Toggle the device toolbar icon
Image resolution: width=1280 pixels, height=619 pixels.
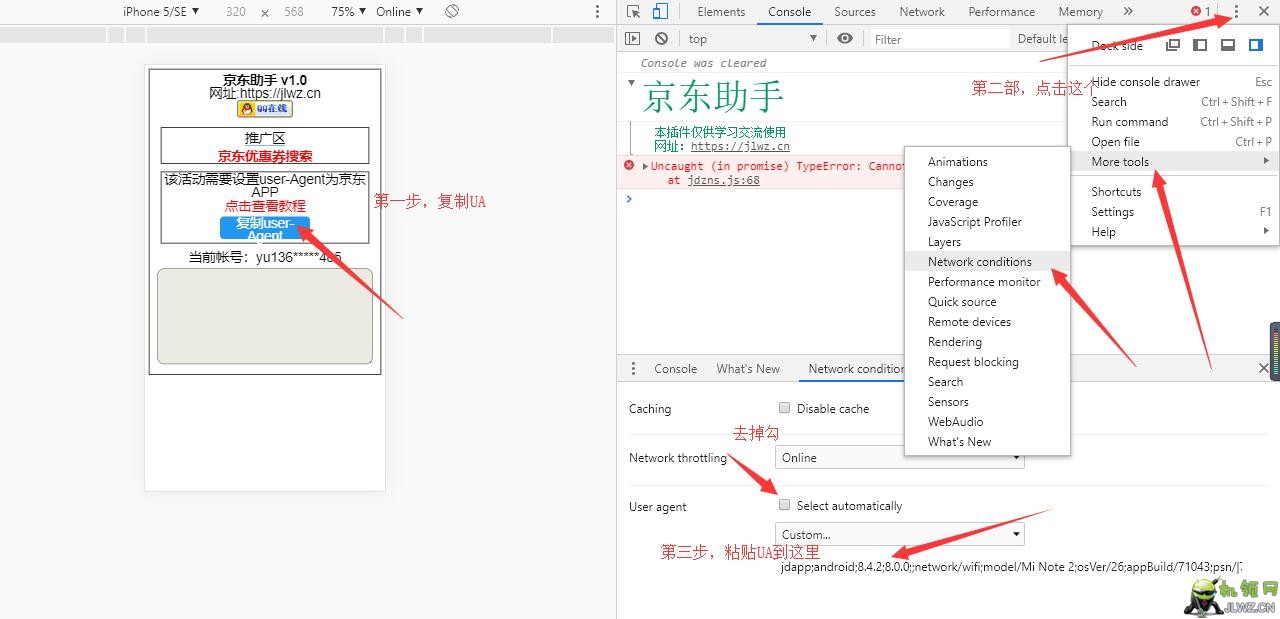[660, 12]
